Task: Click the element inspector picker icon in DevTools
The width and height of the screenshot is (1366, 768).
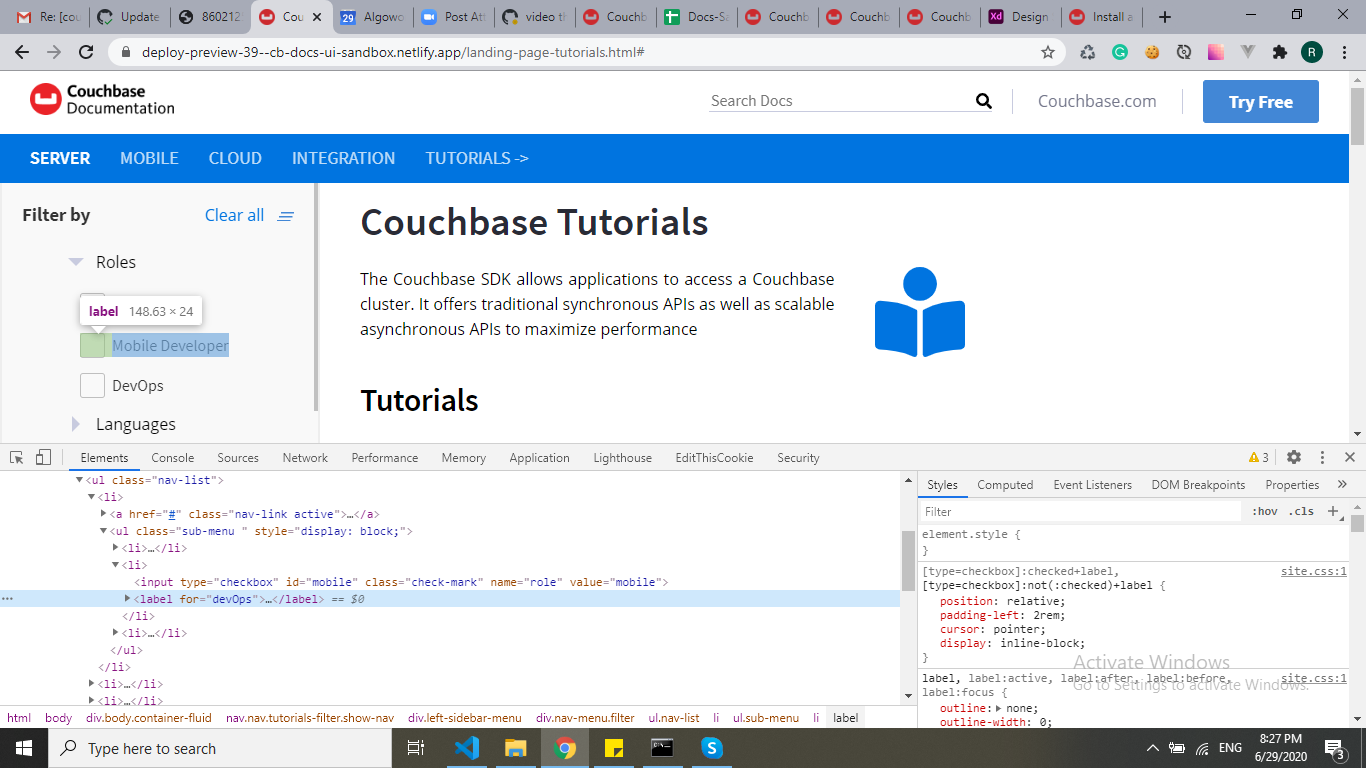Action: pyautogui.click(x=17, y=457)
